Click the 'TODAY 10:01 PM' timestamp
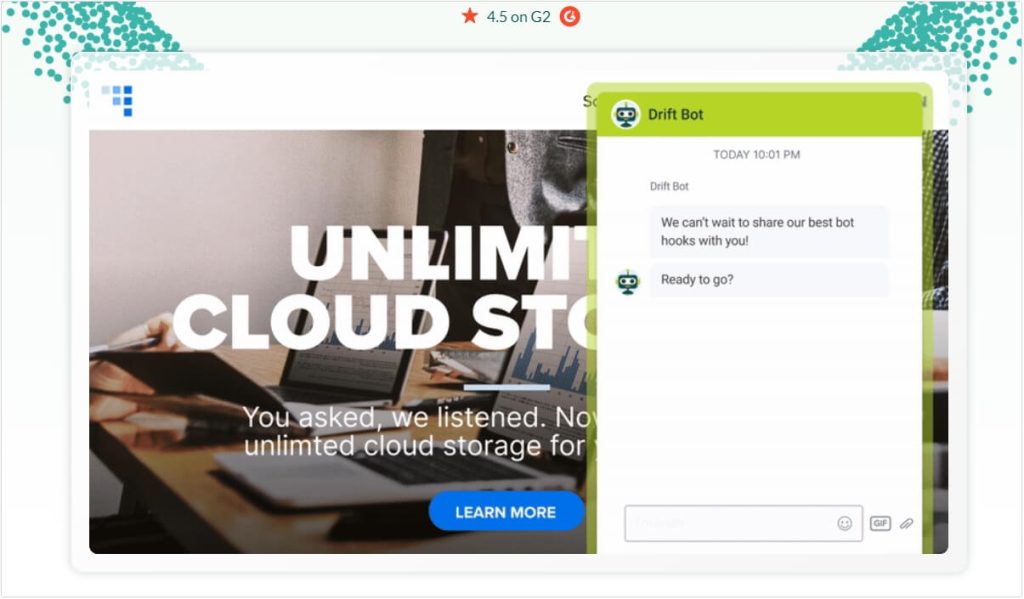Image resolution: width=1024 pixels, height=599 pixels. (x=756, y=155)
